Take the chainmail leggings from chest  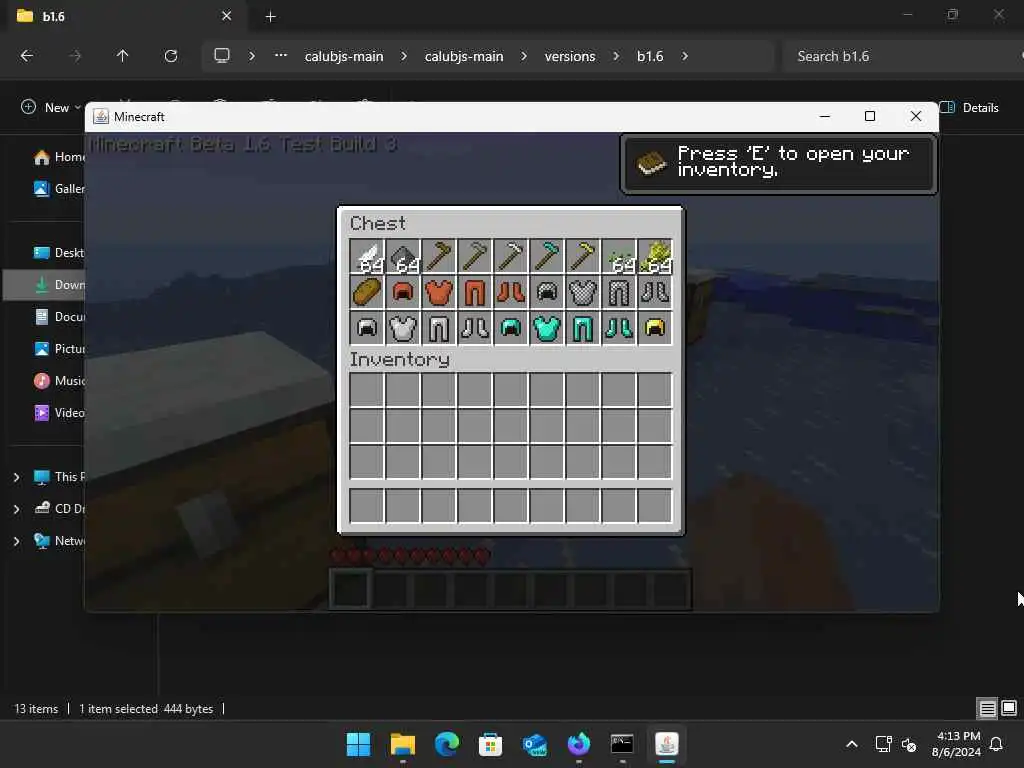point(618,292)
